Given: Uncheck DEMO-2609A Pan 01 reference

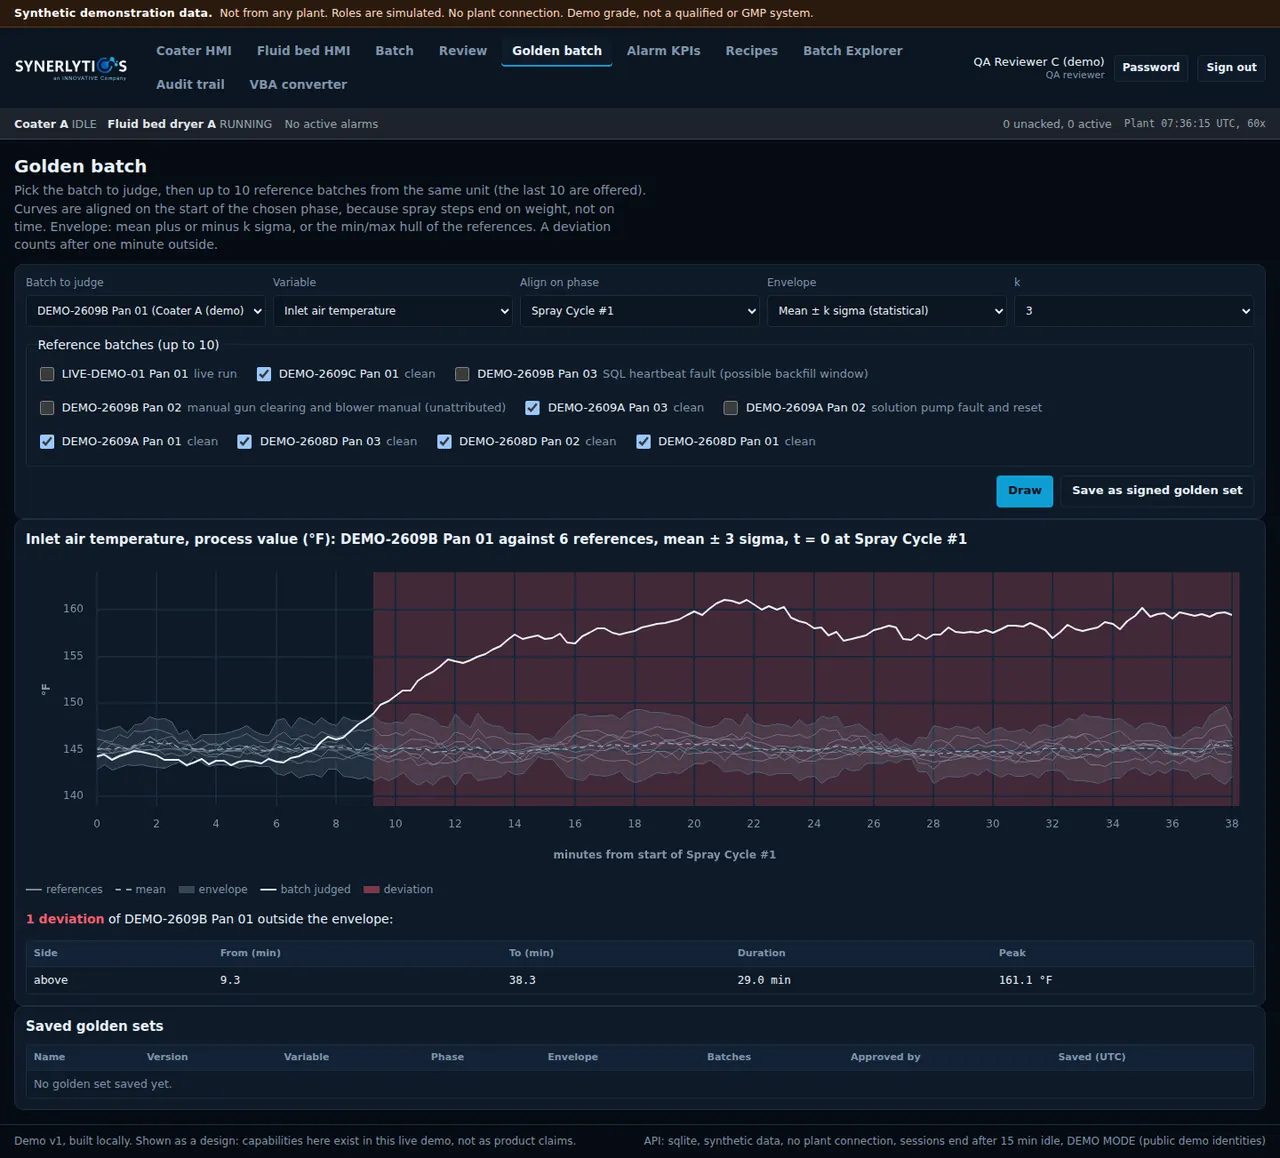Looking at the screenshot, I should tap(47, 442).
